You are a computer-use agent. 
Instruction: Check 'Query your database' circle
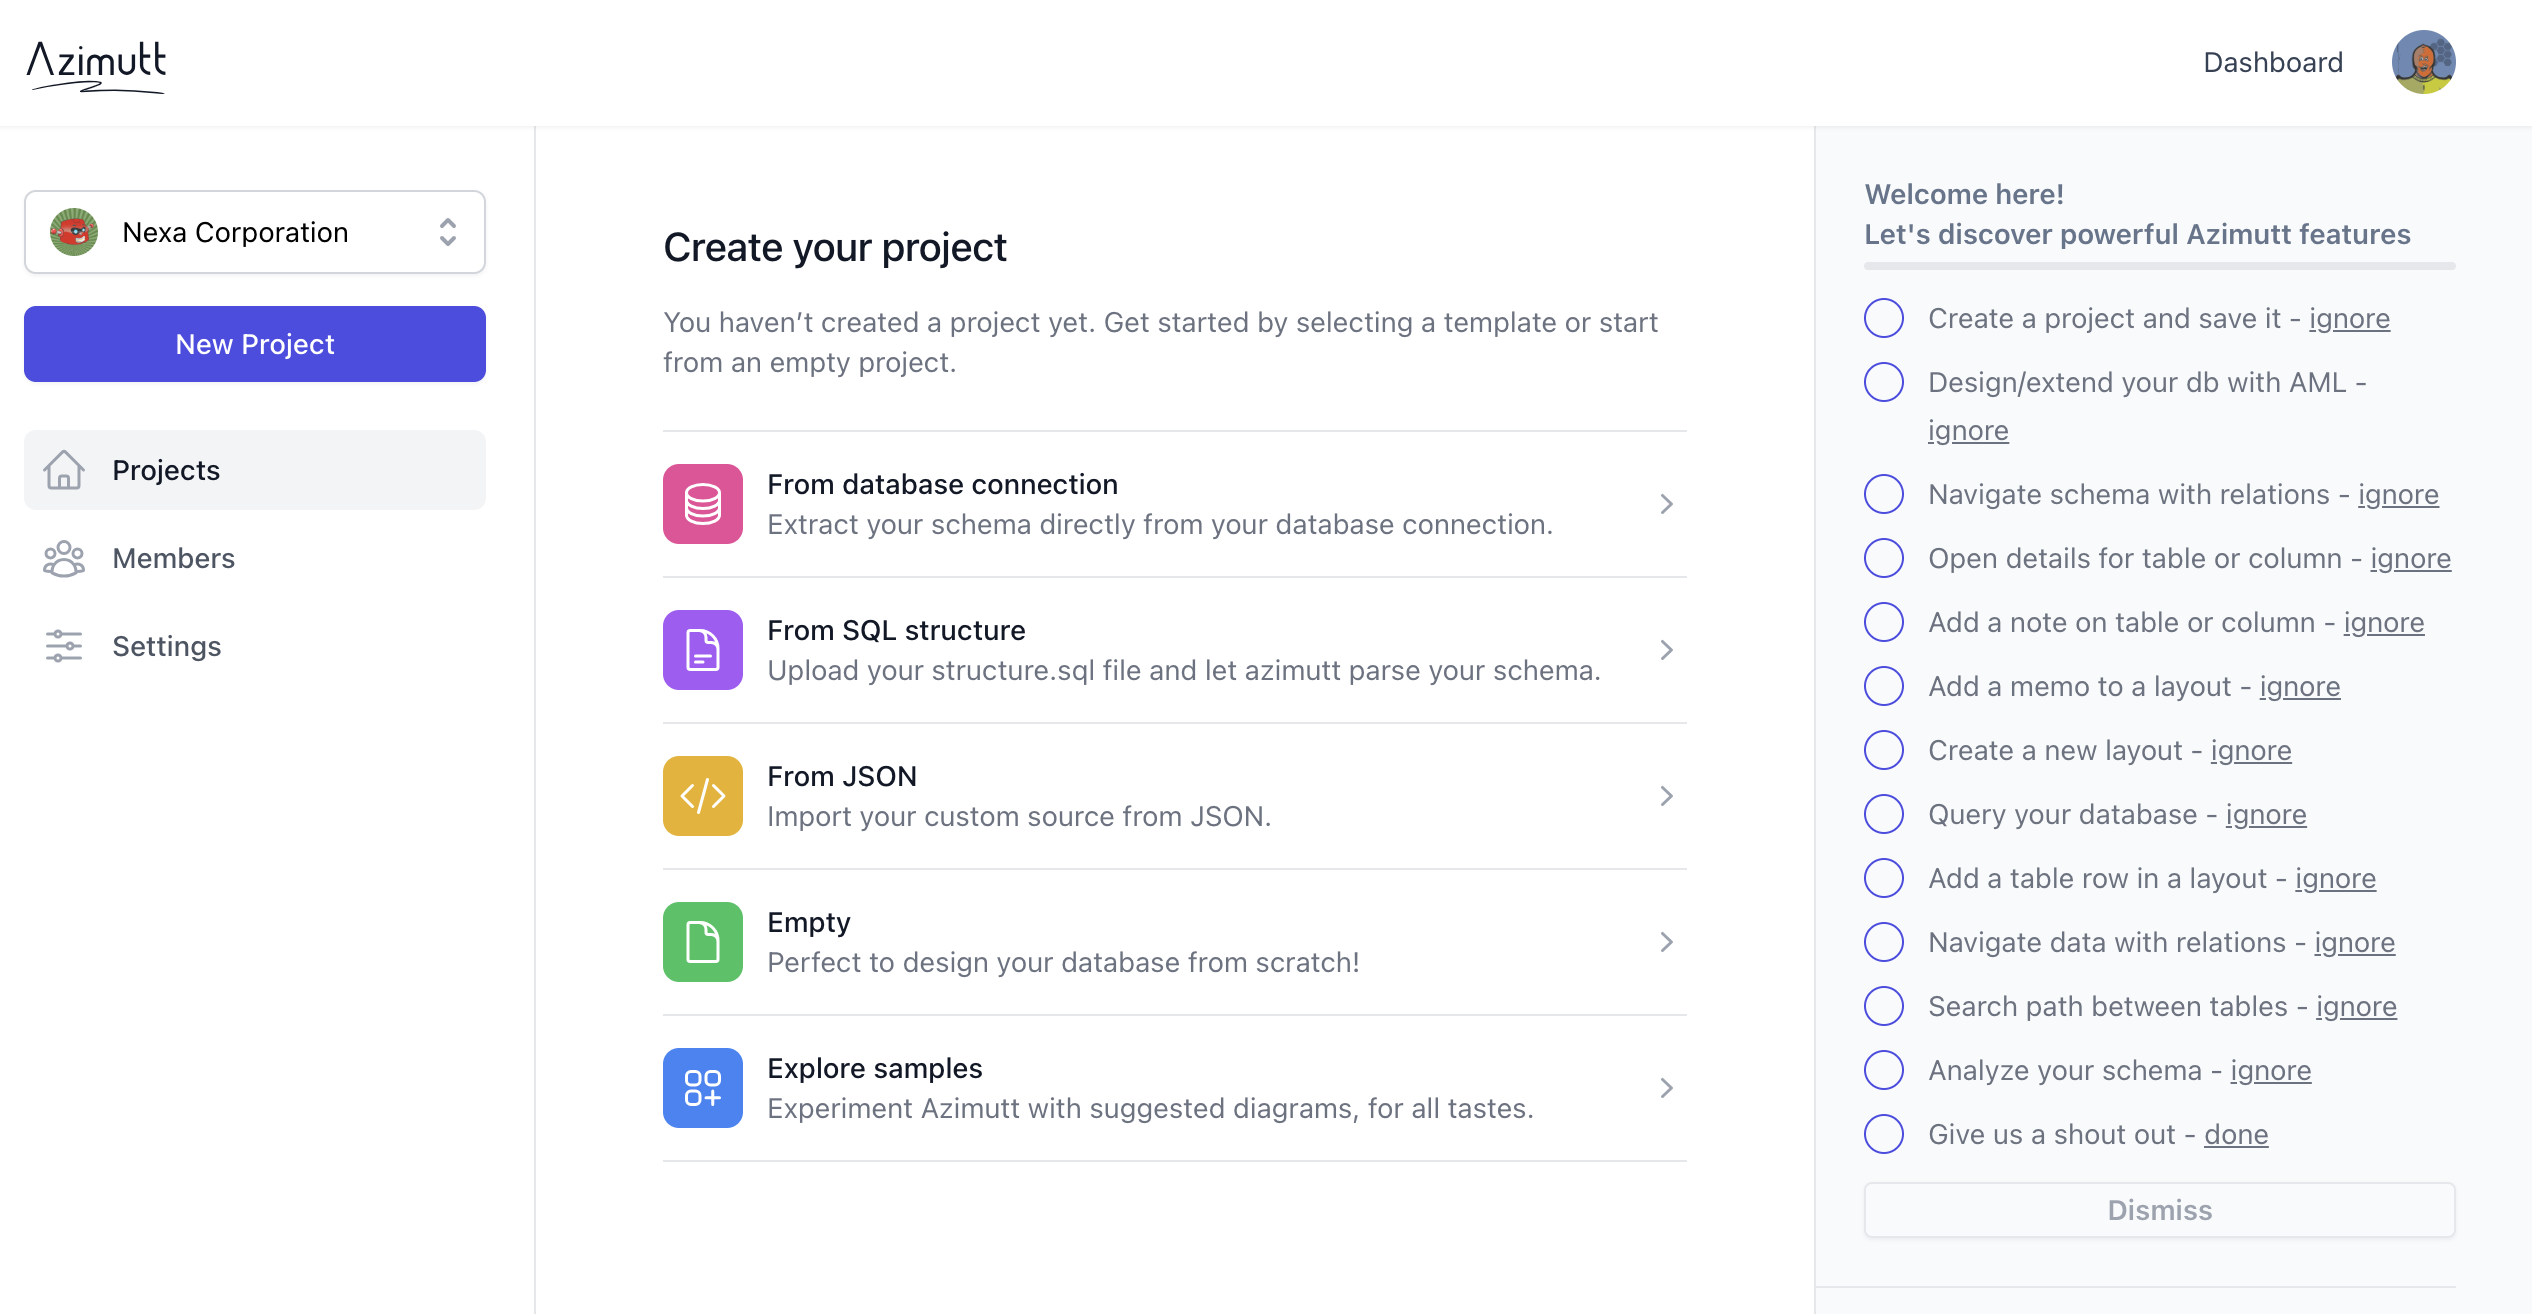(1884, 814)
